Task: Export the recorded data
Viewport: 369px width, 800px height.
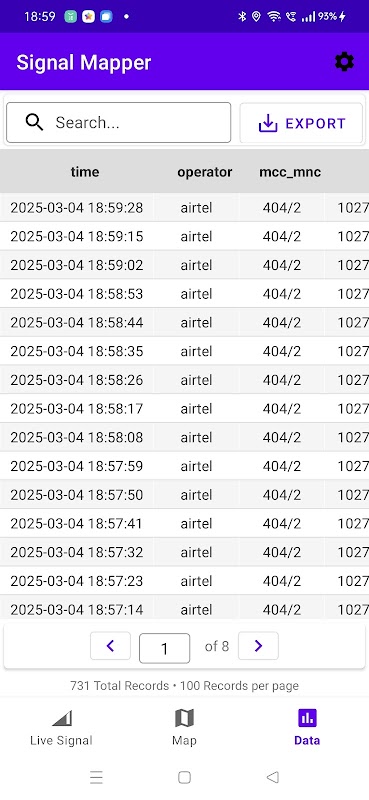Action: [301, 123]
